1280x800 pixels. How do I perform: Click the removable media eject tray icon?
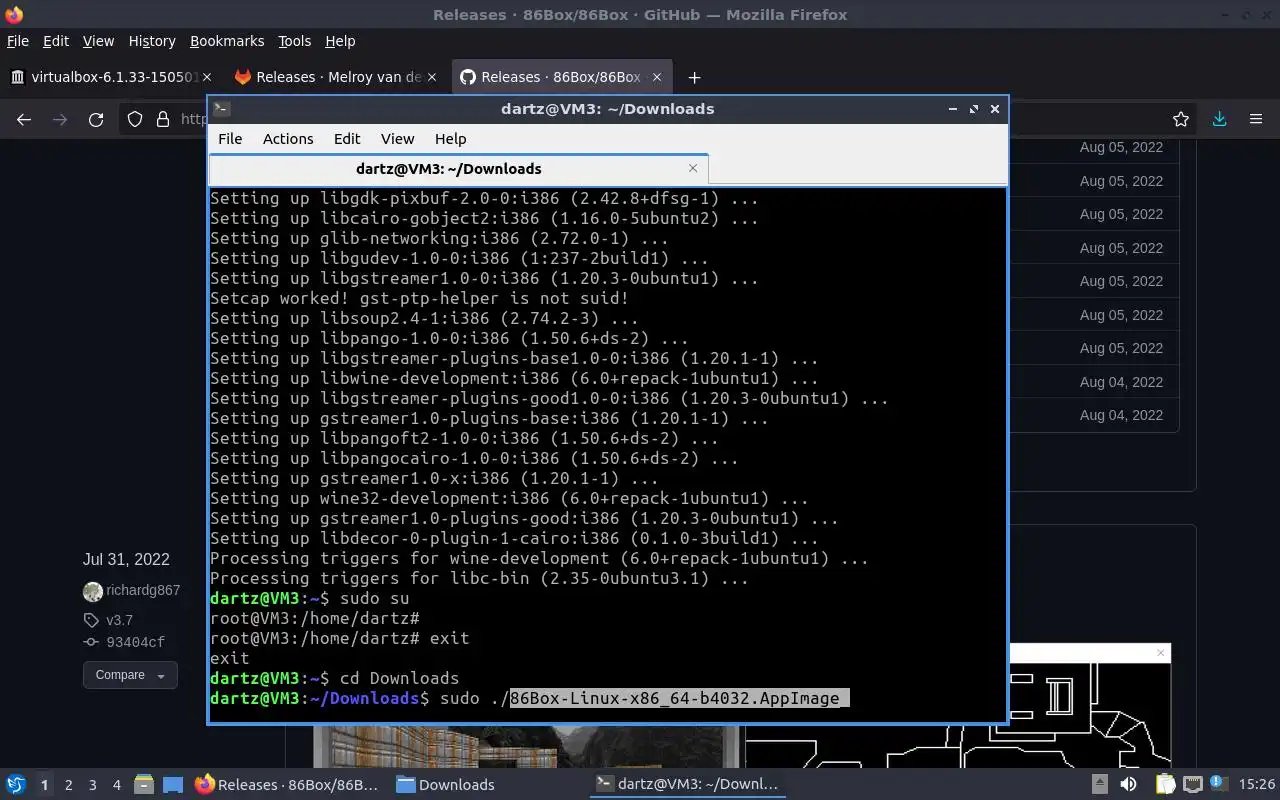1100,784
